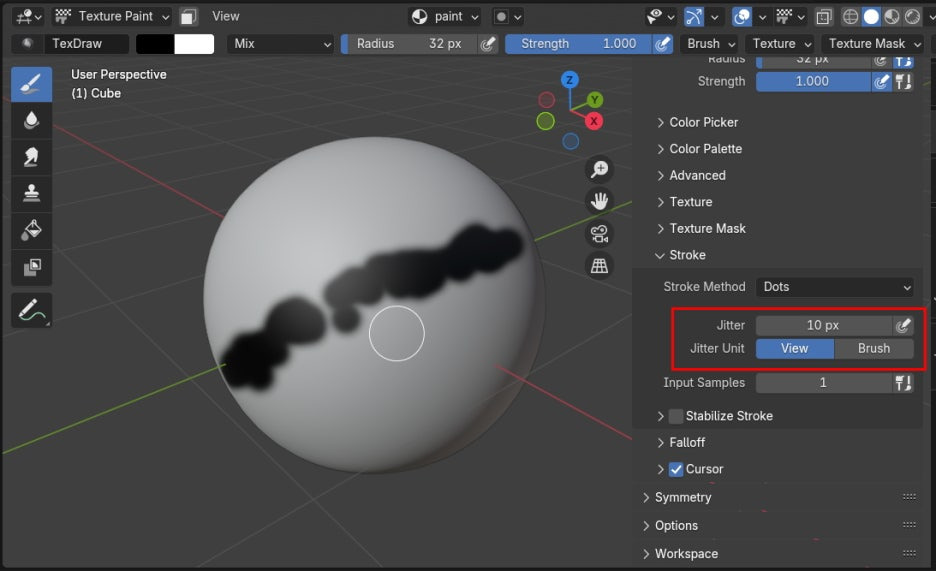Toggle Input Samples unified setting icon
This screenshot has height=571, width=936.
pyautogui.click(x=903, y=383)
